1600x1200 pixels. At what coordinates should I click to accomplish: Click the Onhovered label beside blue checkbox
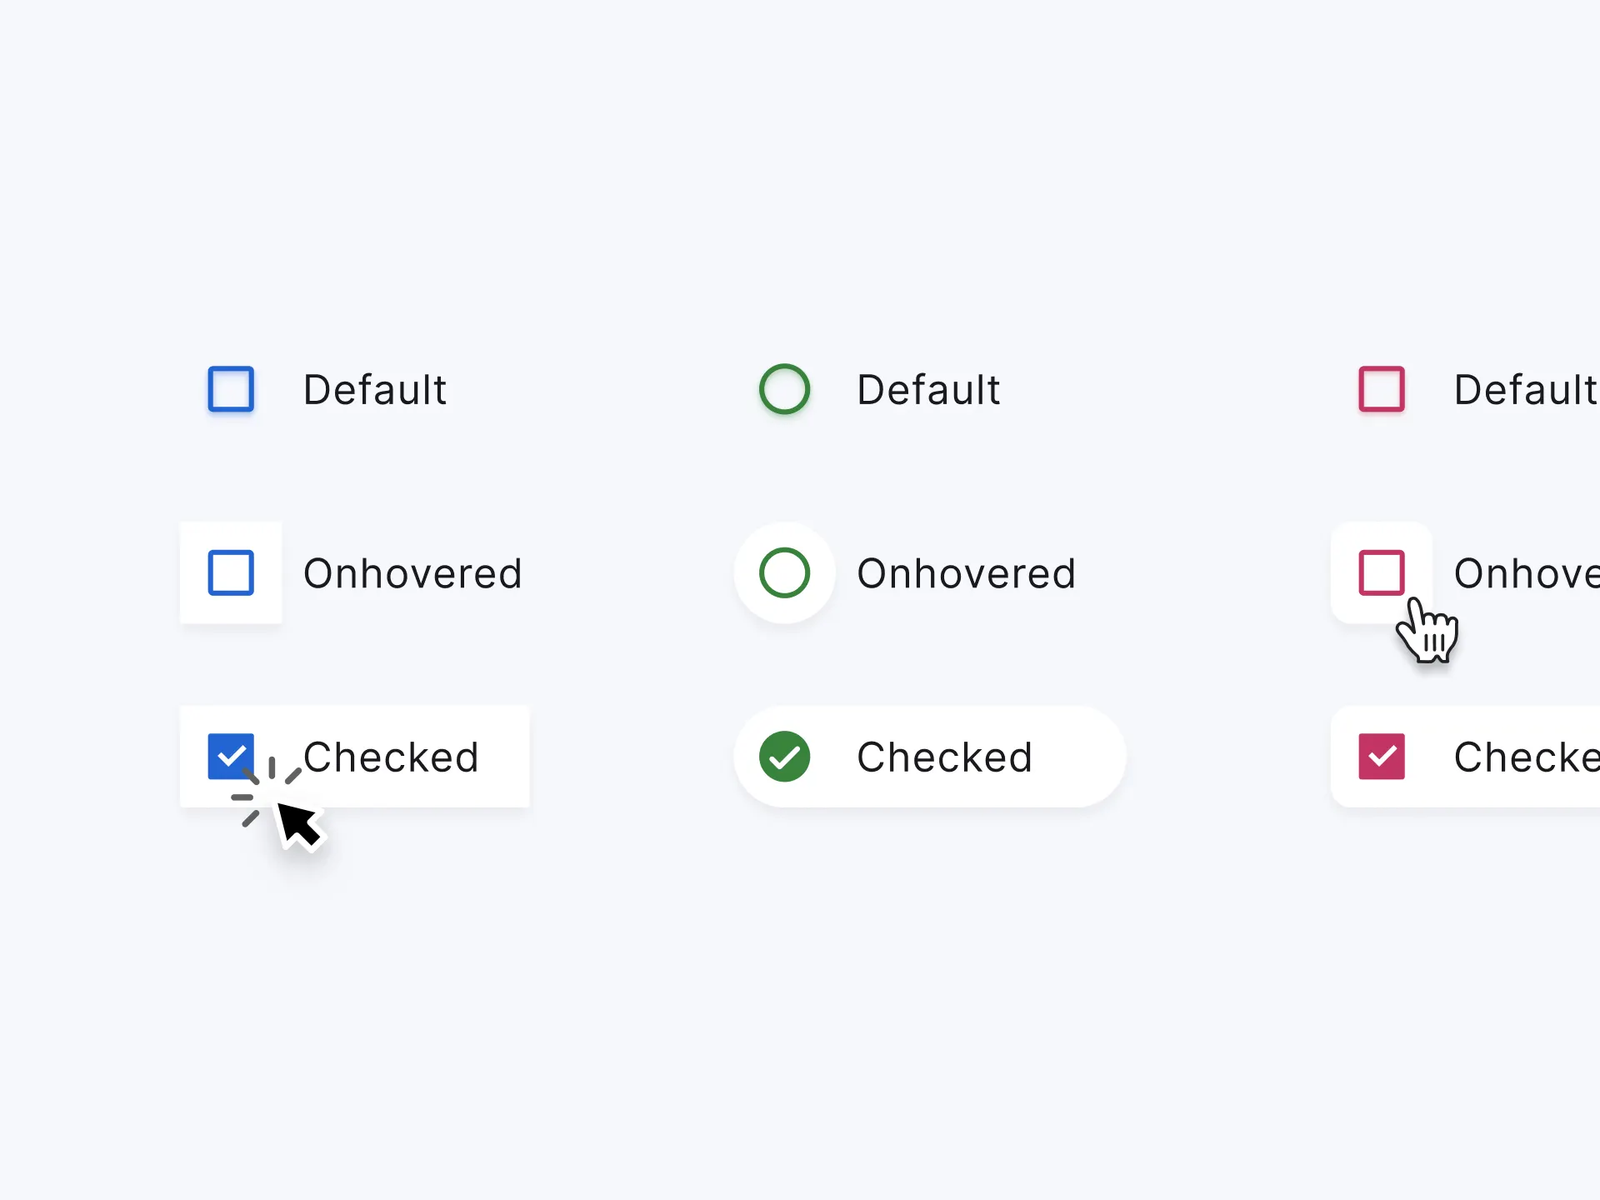pyautogui.click(x=412, y=574)
